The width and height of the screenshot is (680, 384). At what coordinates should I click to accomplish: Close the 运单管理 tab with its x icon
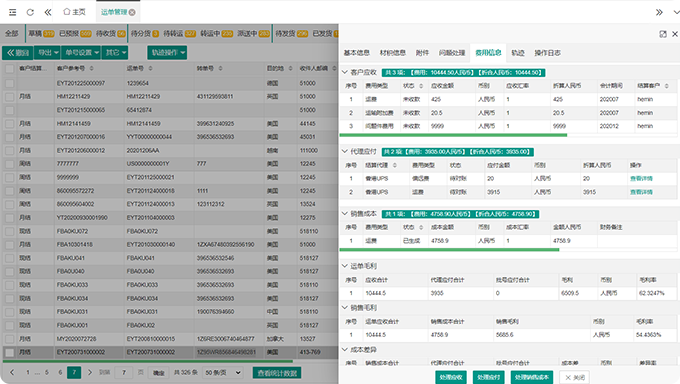pyautogui.click(x=132, y=12)
